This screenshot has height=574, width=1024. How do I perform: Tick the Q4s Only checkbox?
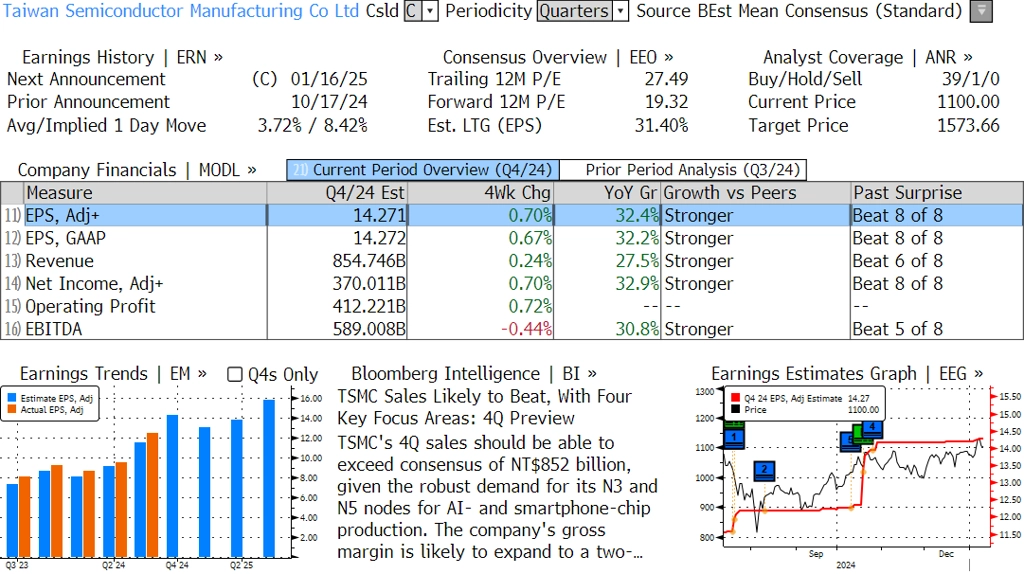(234, 374)
